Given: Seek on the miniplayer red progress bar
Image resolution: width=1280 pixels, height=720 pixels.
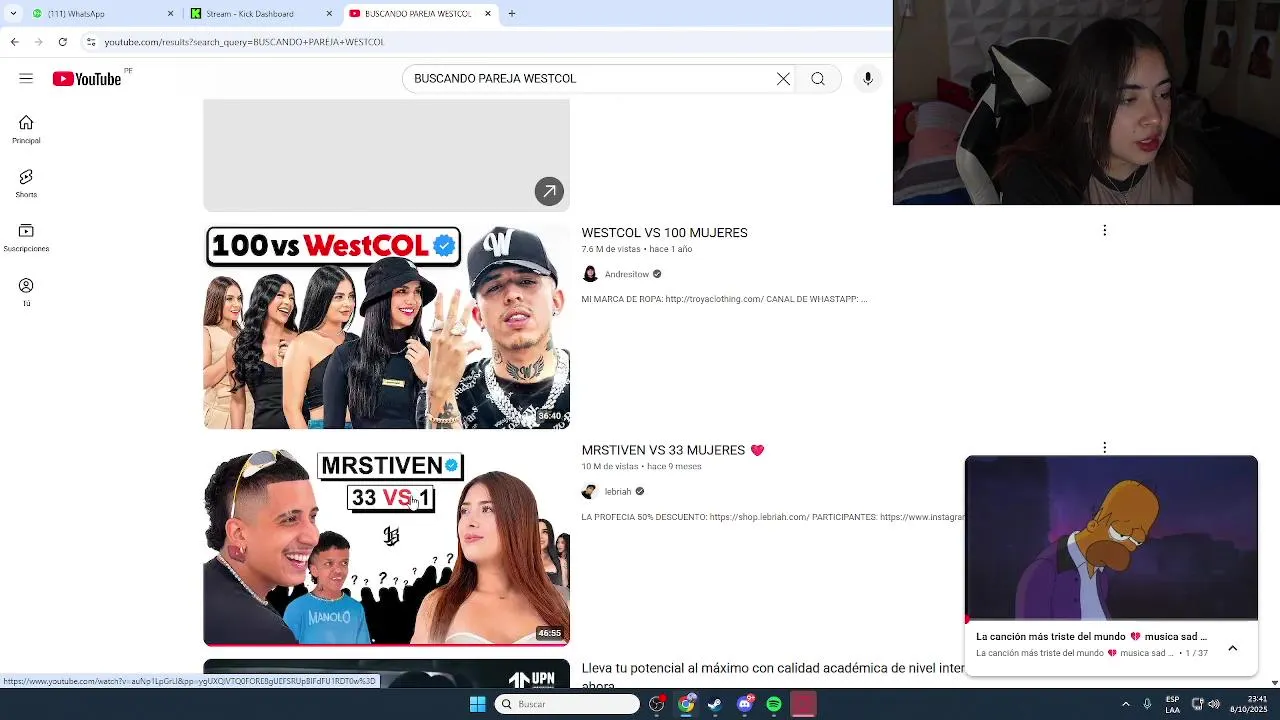Looking at the screenshot, I should point(1111,621).
